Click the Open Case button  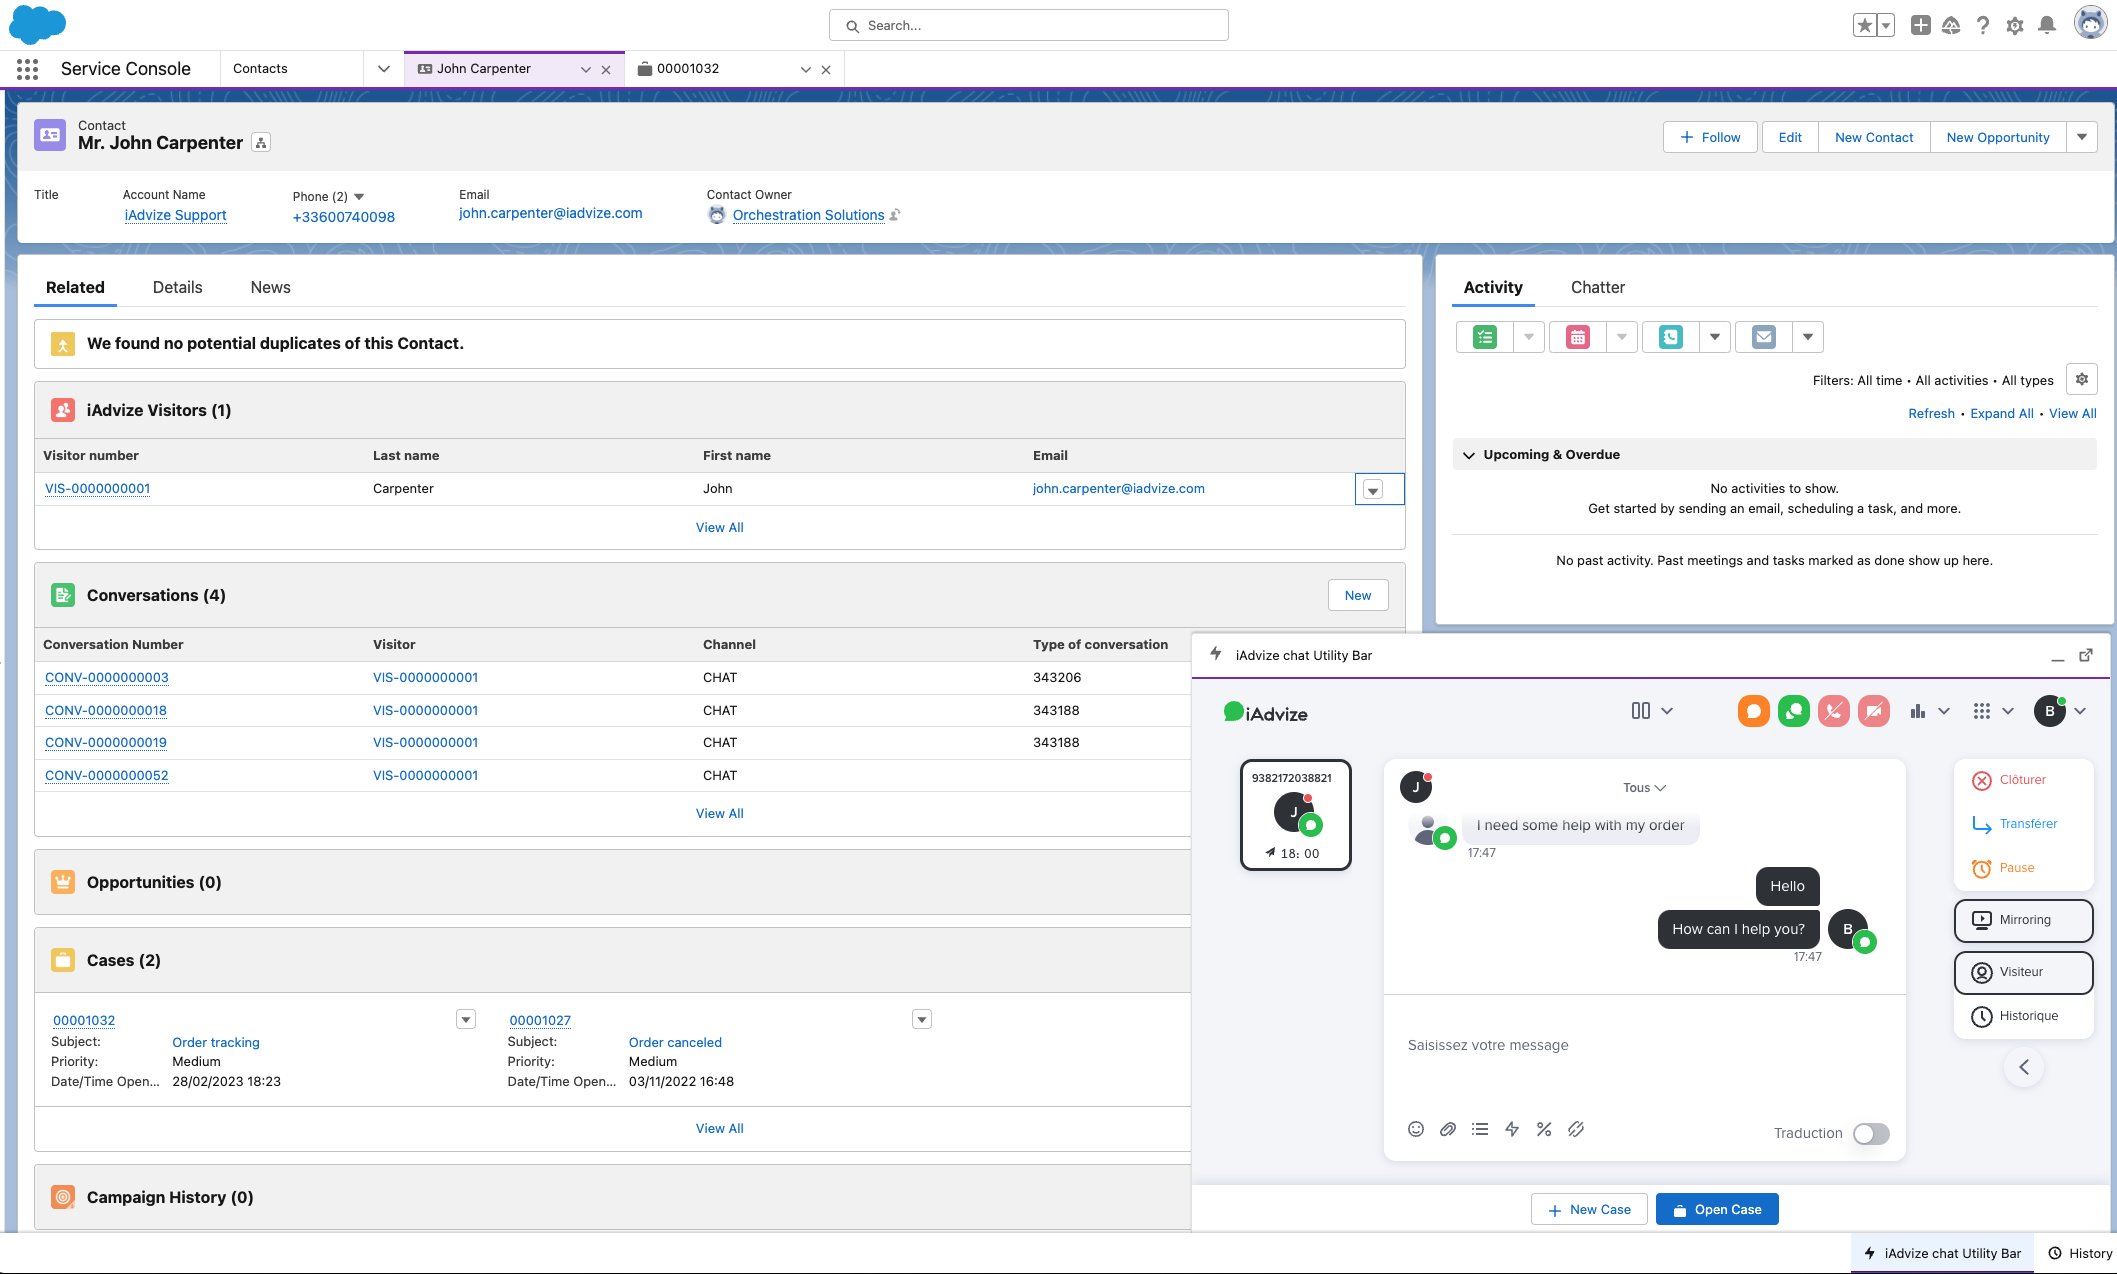tap(1716, 1209)
